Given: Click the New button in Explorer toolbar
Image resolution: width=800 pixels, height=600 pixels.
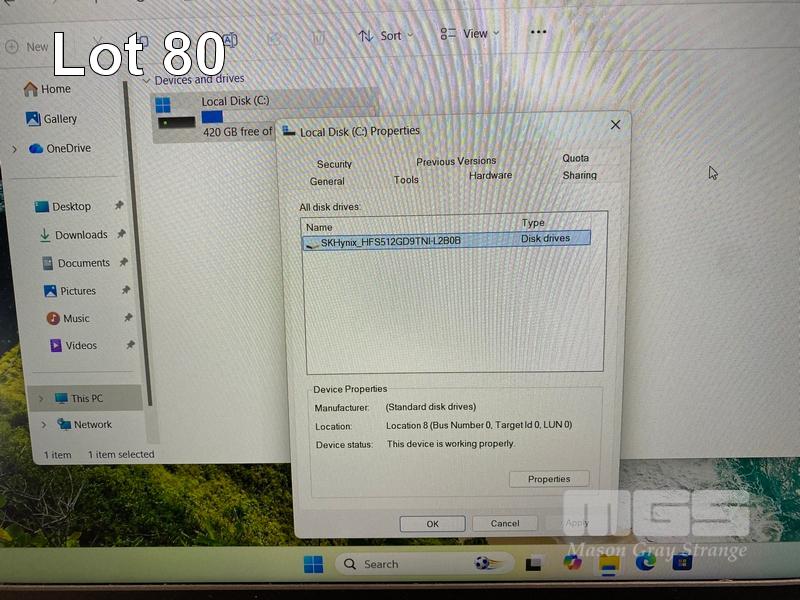Looking at the screenshot, I should (x=27, y=46).
